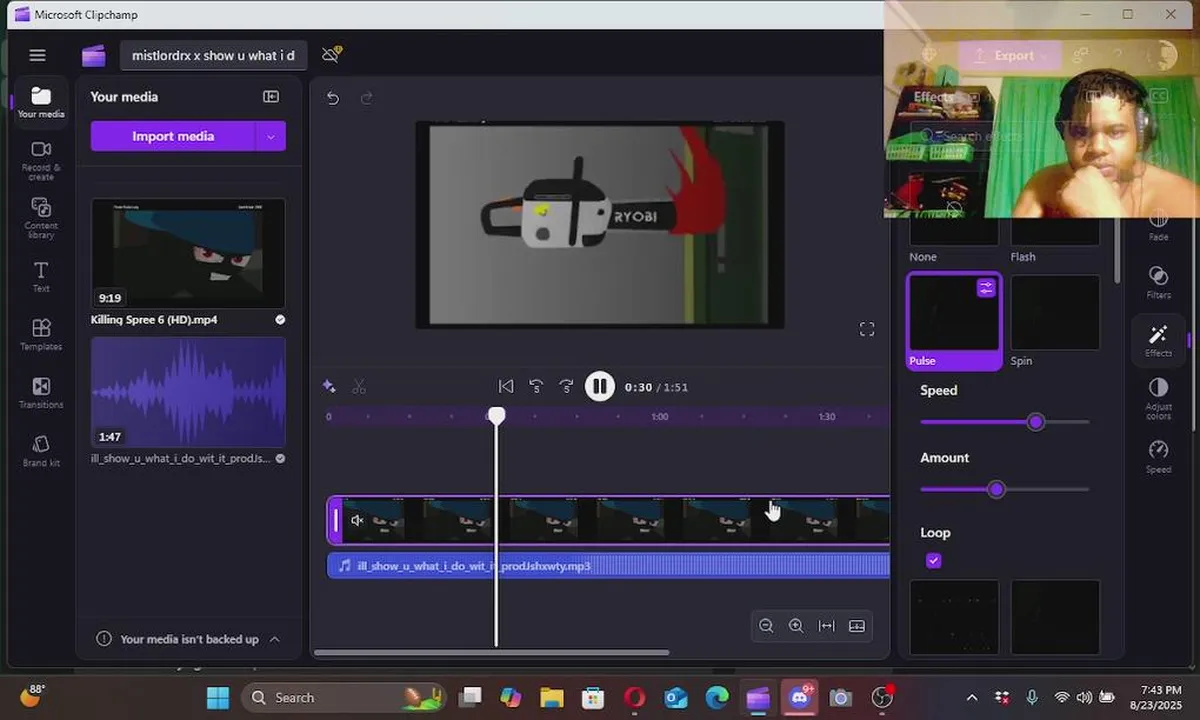Show hidden system tray icons
The width and height of the screenshot is (1200, 720).
(x=972, y=697)
